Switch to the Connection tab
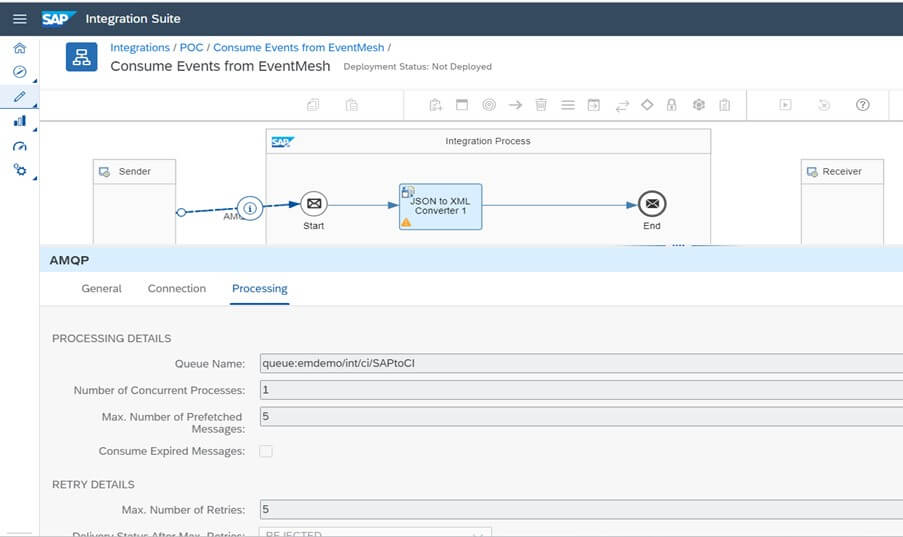 pos(177,289)
